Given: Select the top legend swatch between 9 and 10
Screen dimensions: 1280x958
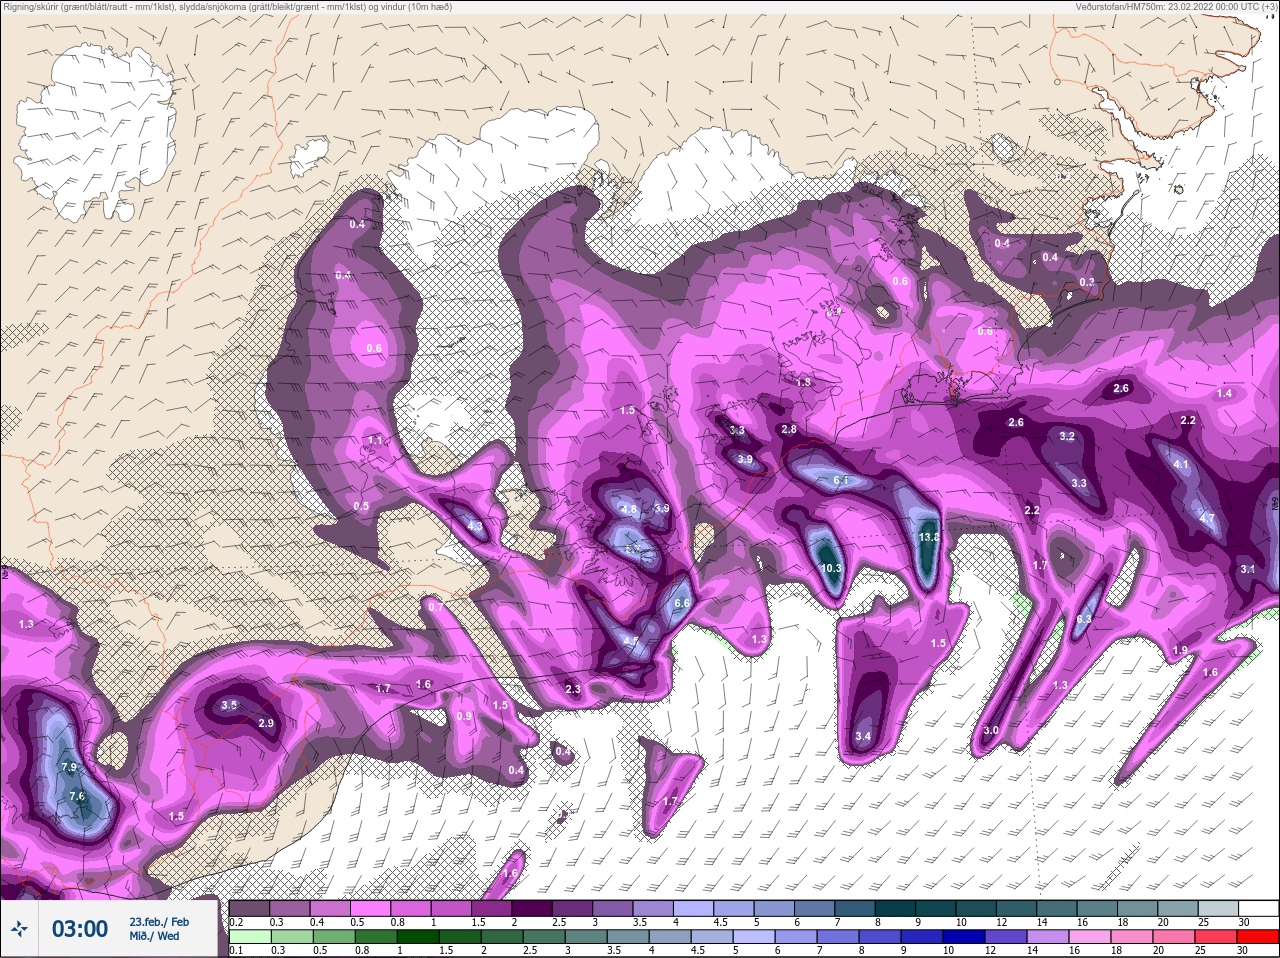Looking at the screenshot, I should 938,908.
